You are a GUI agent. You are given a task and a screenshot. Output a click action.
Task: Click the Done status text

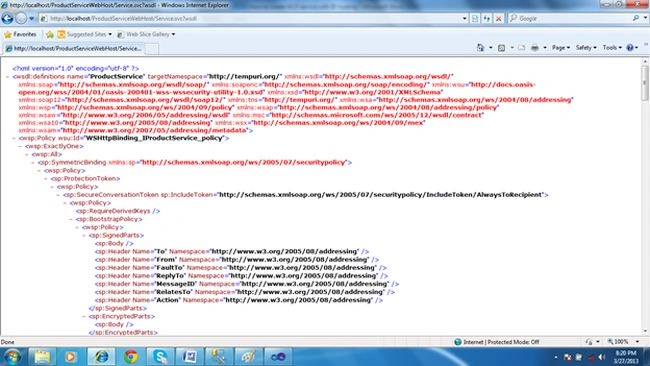7,342
